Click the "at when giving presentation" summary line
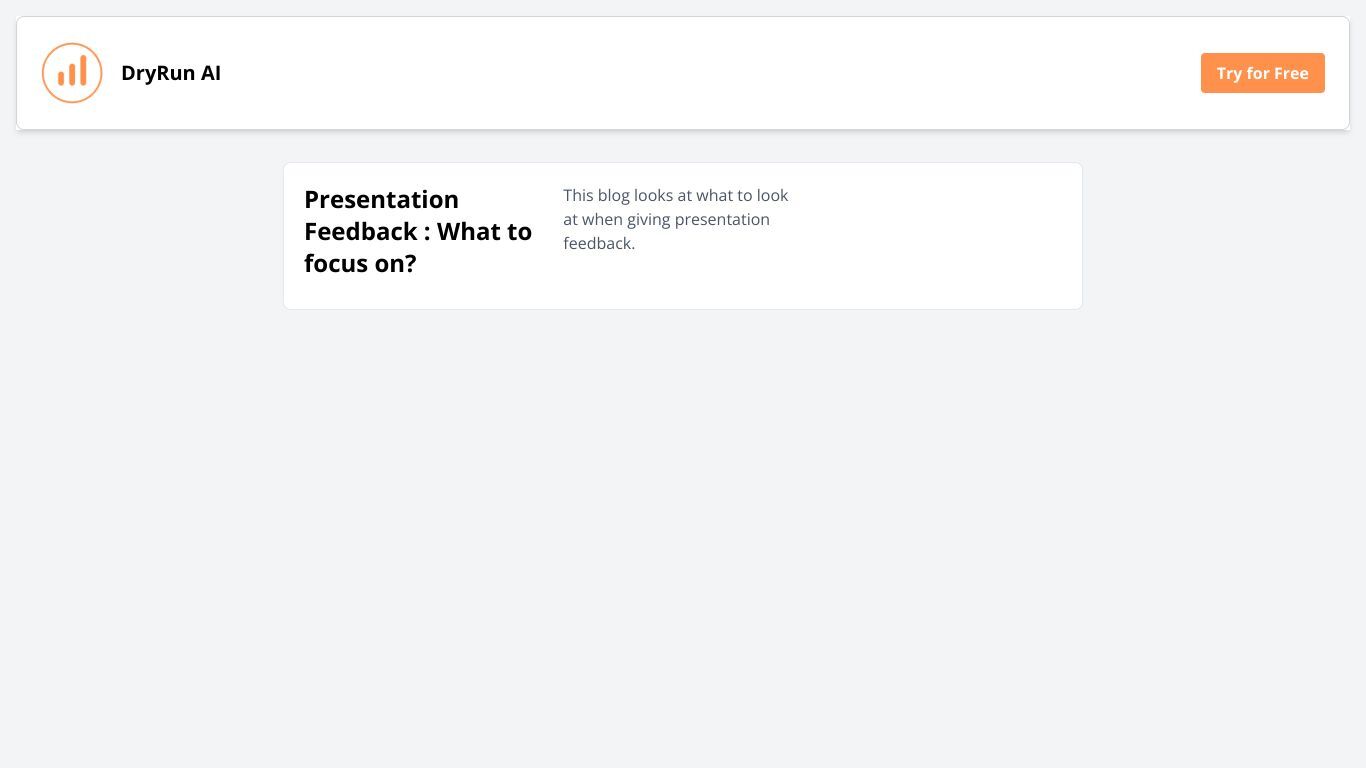 pos(666,219)
